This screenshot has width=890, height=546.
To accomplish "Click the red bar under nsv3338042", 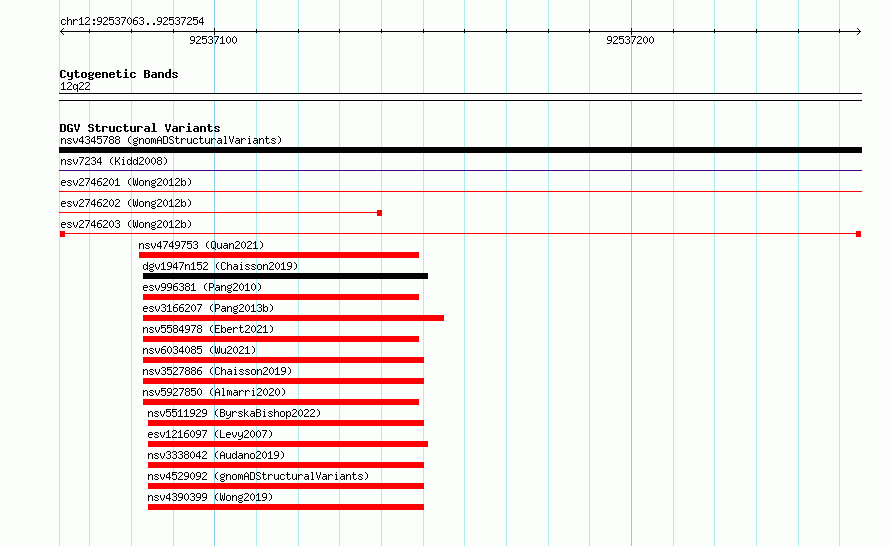I will pos(286,465).
